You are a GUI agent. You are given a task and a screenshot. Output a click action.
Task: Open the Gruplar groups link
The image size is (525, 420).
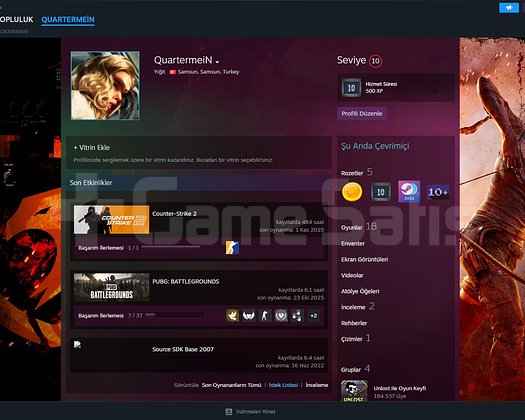(351, 370)
